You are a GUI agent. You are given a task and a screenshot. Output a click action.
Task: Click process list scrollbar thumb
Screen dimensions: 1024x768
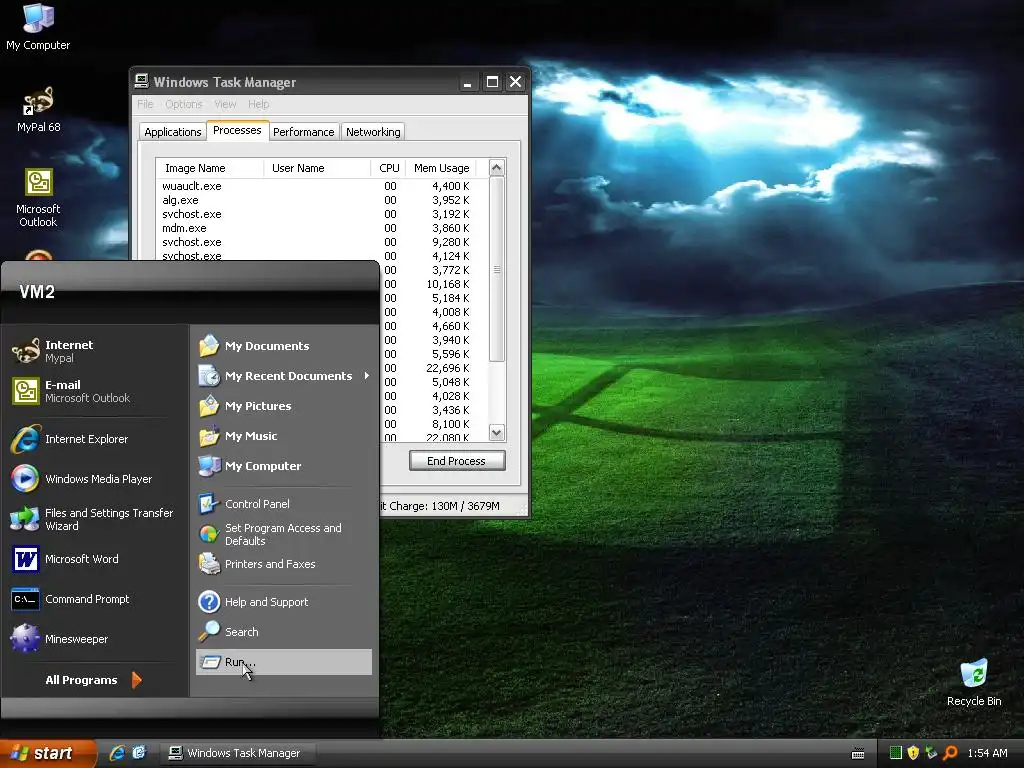coord(496,269)
